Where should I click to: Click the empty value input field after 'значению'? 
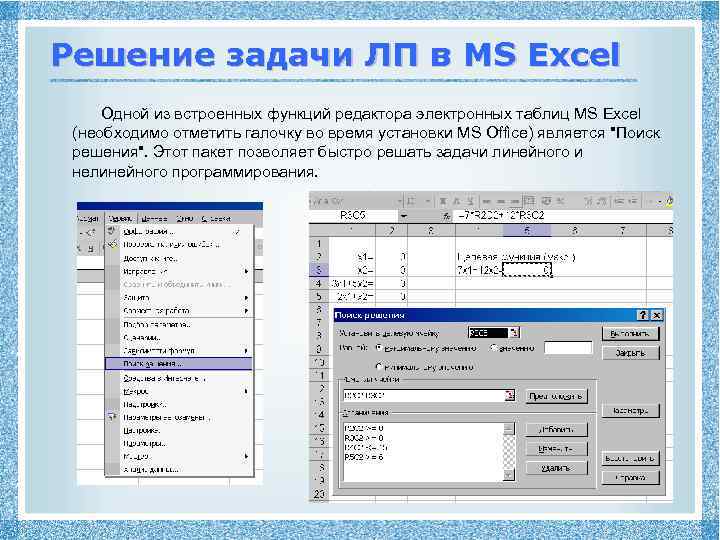pos(568,348)
